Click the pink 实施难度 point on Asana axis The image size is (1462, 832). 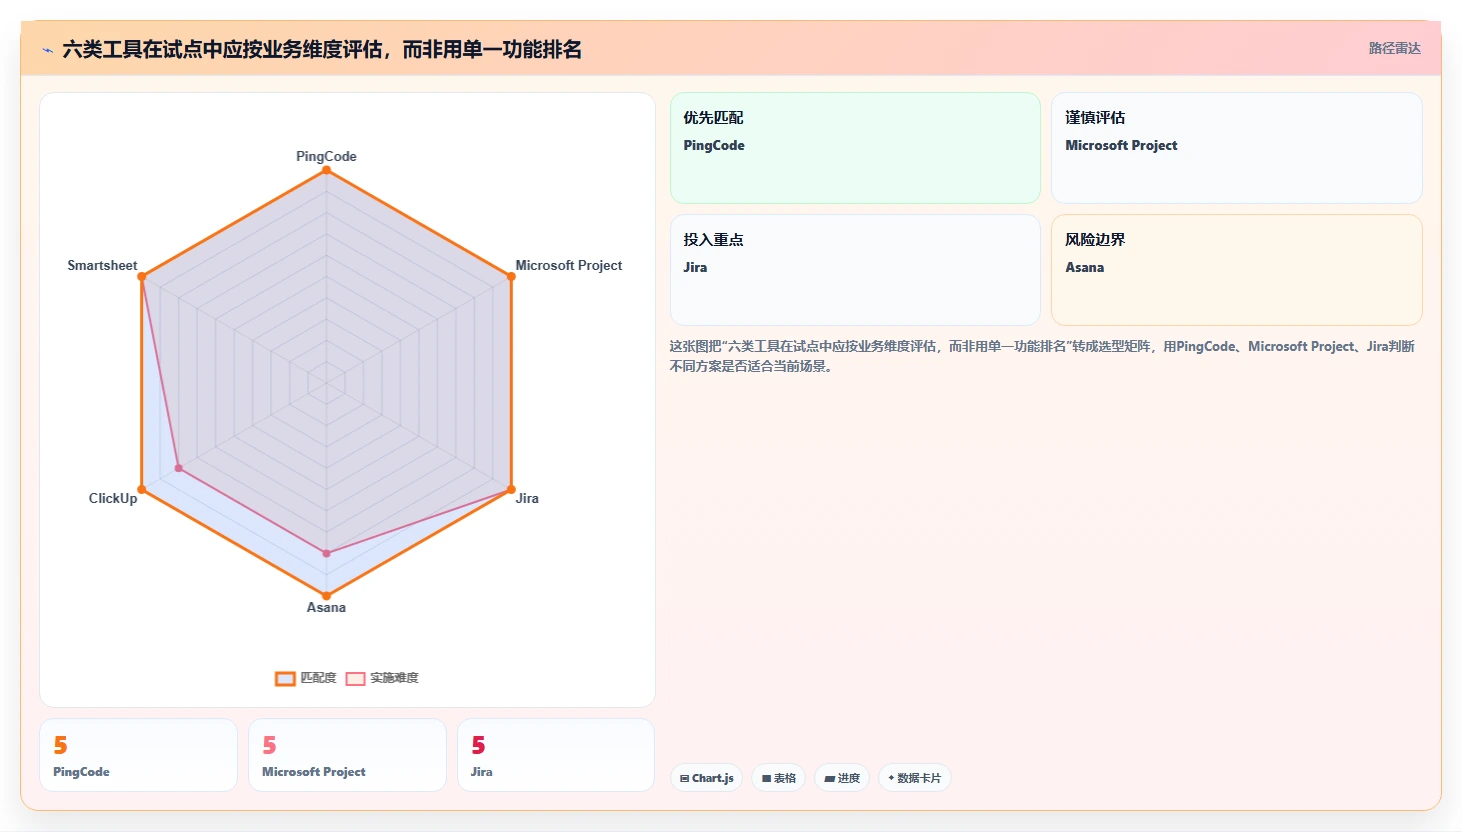326,553
